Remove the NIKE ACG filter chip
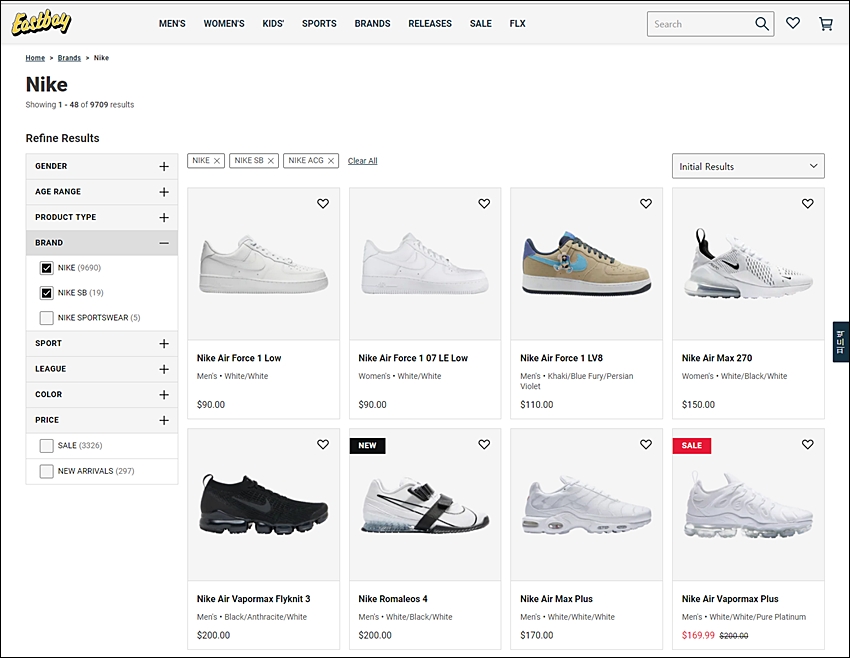The width and height of the screenshot is (850, 658). coord(331,161)
